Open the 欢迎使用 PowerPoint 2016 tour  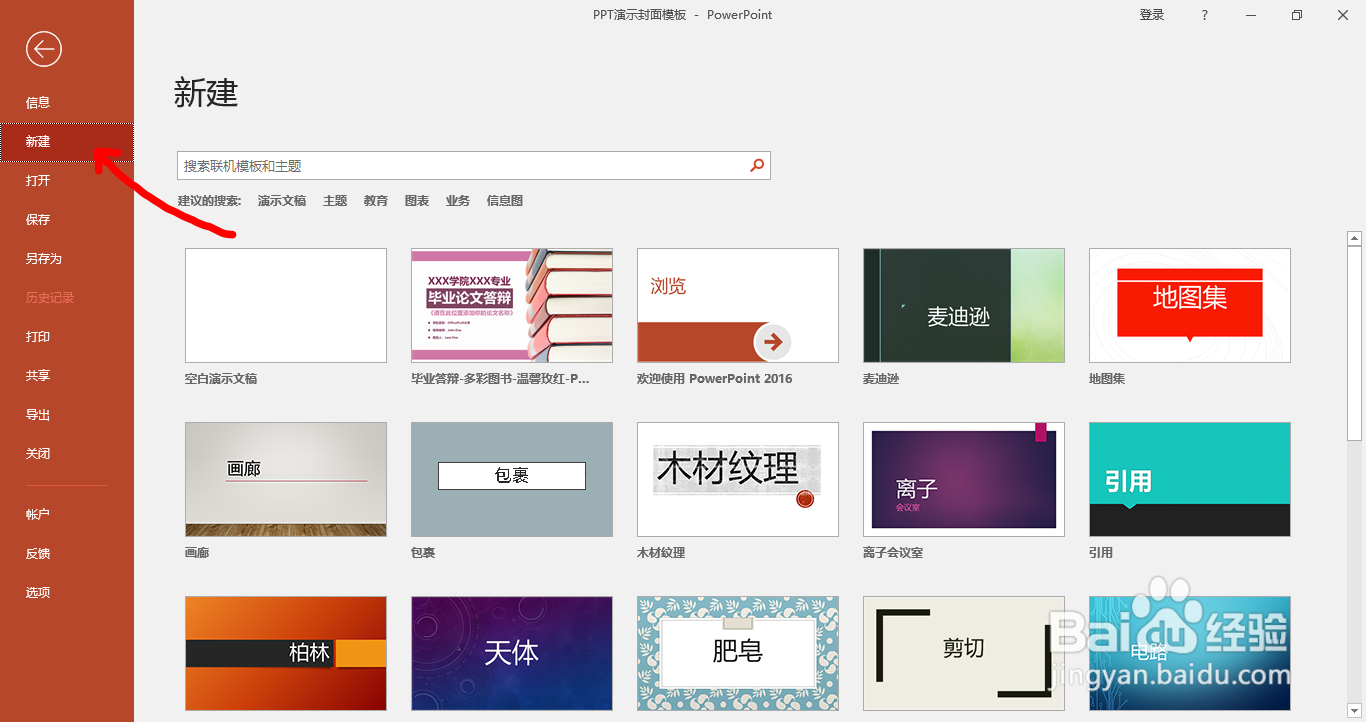point(738,305)
